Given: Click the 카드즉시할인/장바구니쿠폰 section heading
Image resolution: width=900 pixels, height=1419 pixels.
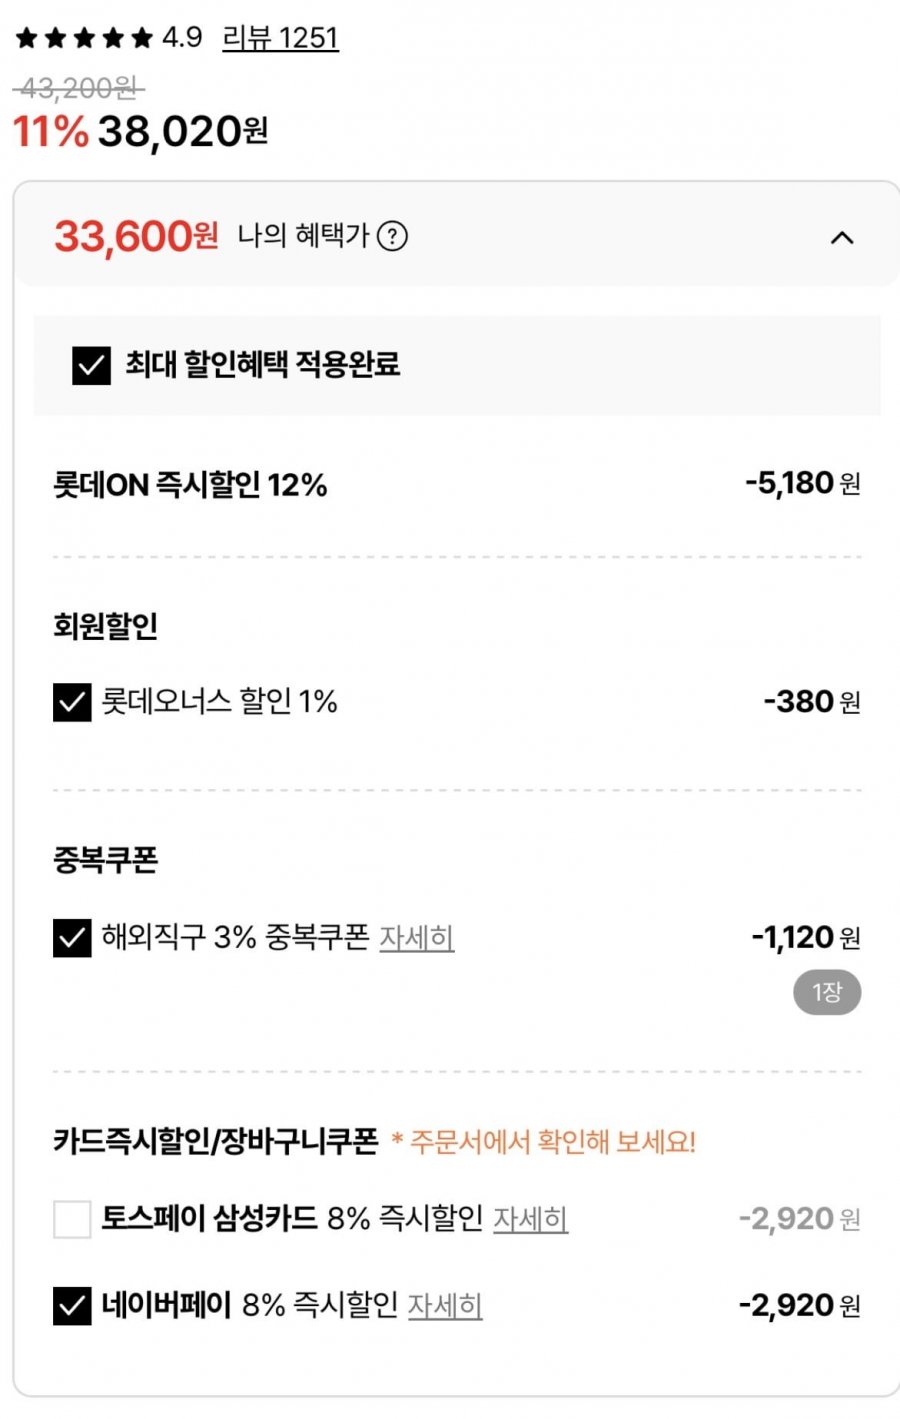Looking at the screenshot, I should click(x=216, y=1141).
